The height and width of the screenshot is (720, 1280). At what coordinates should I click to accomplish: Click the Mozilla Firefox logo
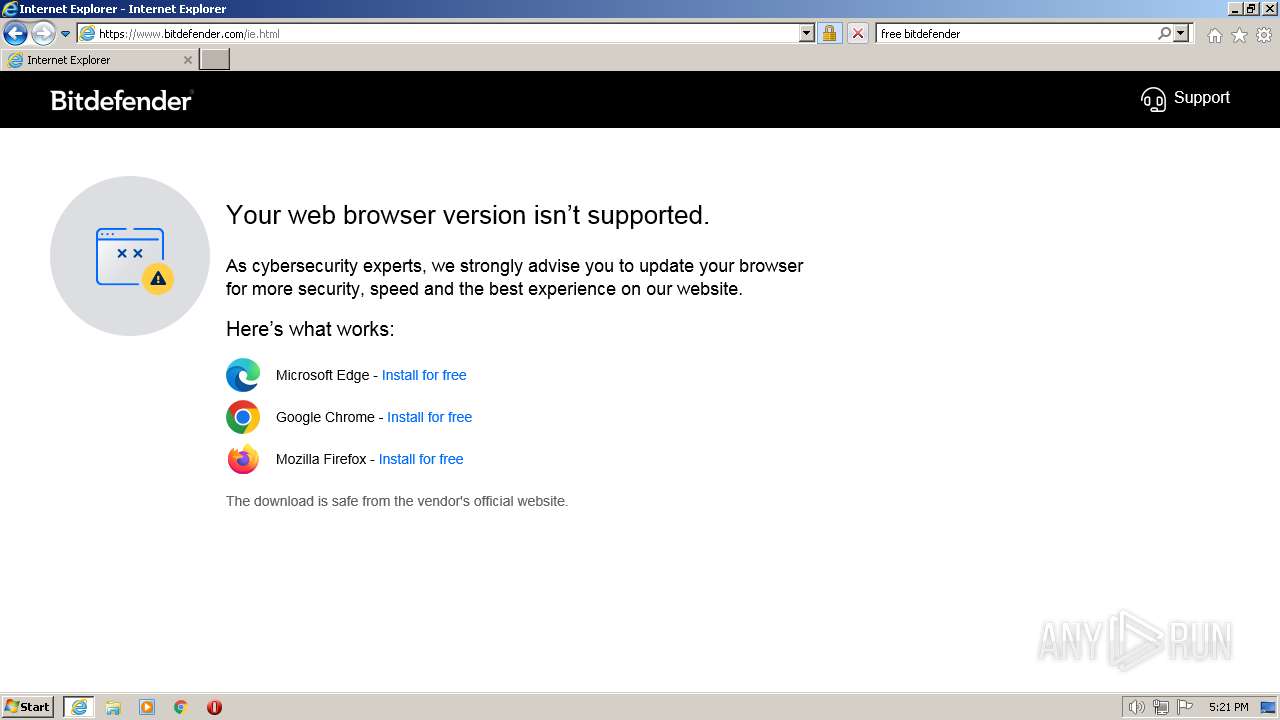point(243,459)
